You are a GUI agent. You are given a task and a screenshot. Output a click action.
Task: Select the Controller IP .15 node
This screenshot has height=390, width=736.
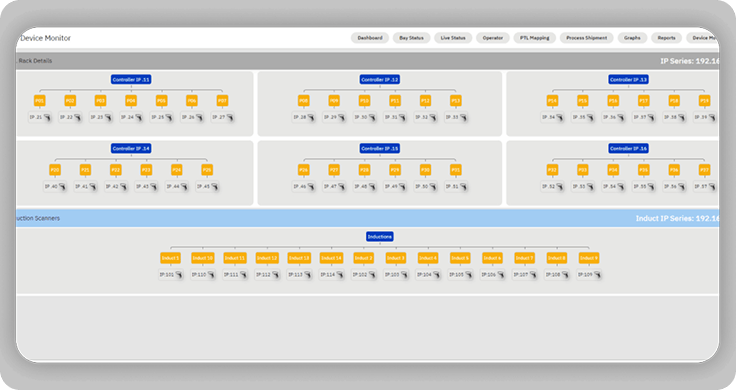[x=380, y=149]
